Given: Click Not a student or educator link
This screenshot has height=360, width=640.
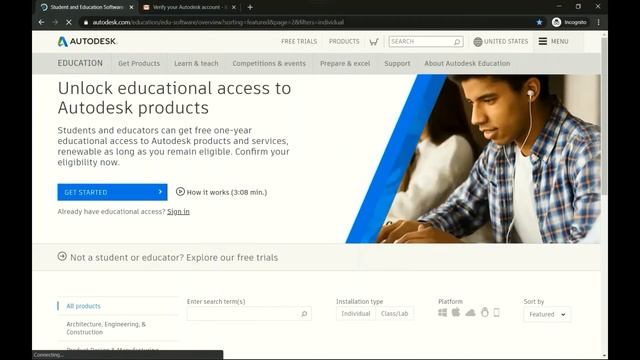Looking at the screenshot, I should [x=174, y=257].
